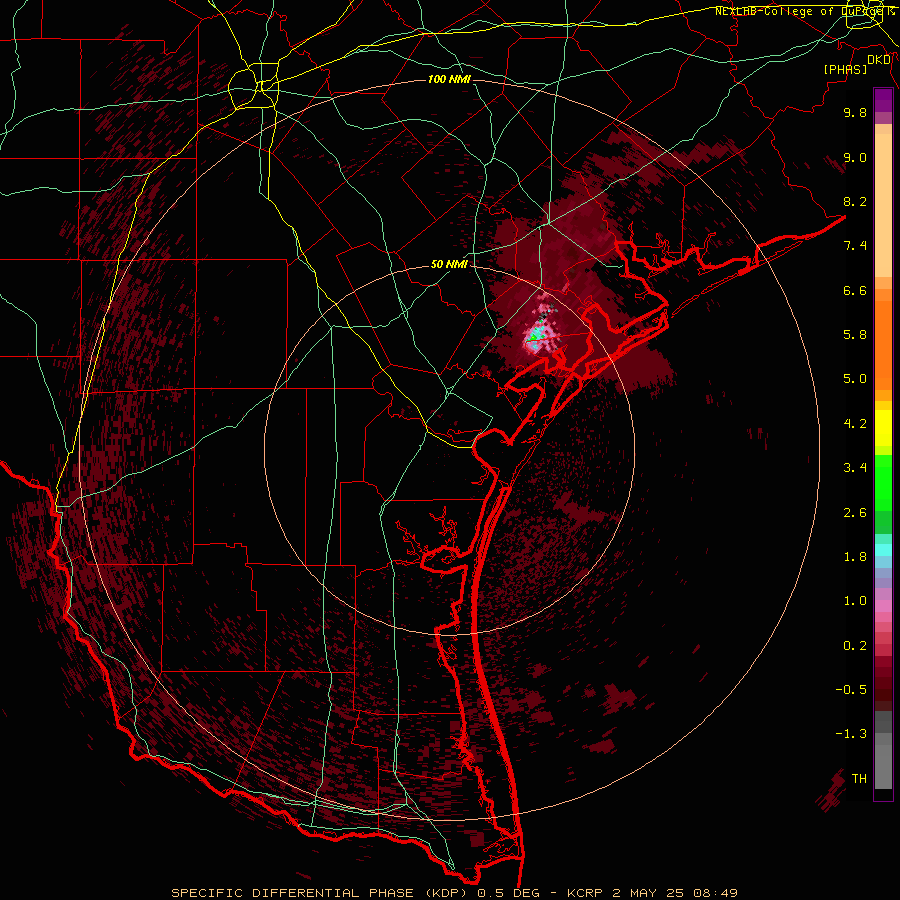This screenshot has width=900, height=900.
Task: Click the 3.4 legend value
Action: [855, 468]
